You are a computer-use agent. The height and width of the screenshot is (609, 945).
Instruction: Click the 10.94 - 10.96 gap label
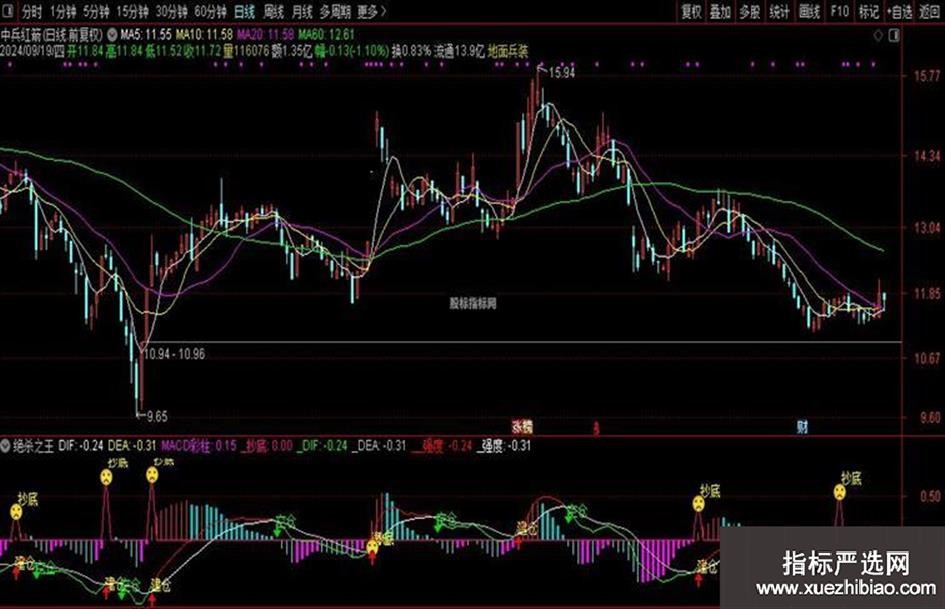(x=175, y=354)
